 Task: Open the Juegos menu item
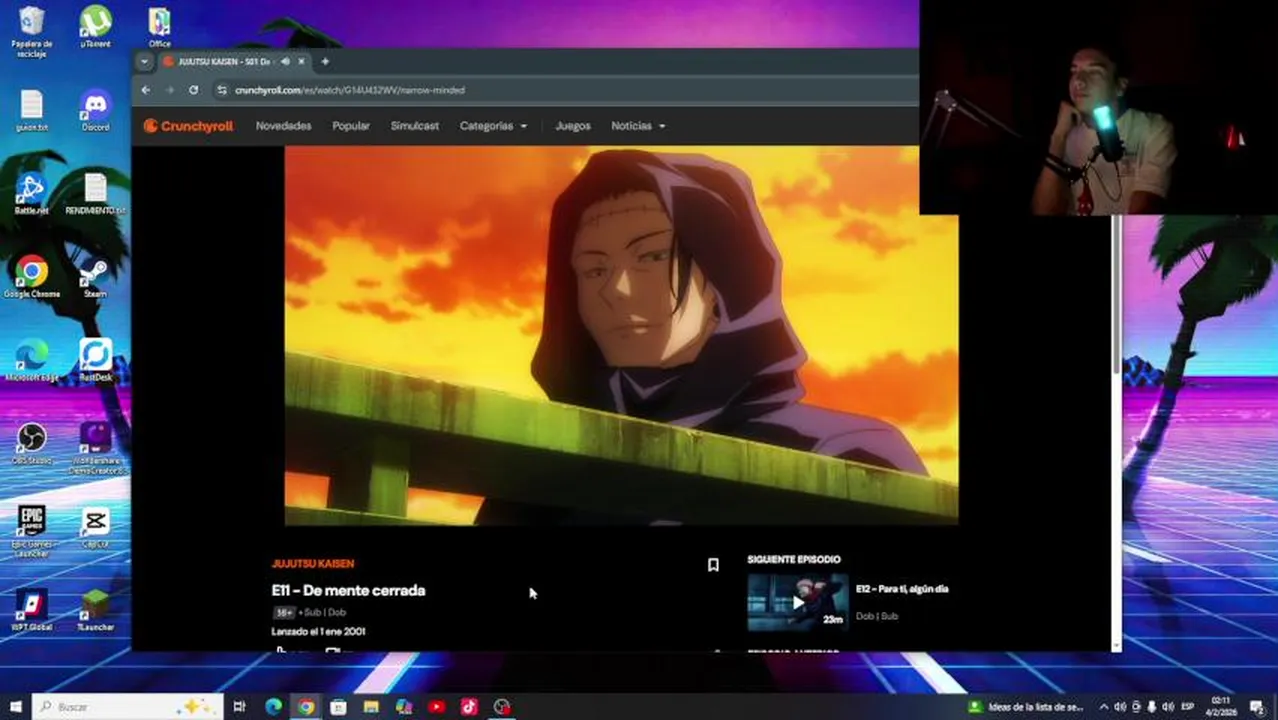click(x=573, y=126)
